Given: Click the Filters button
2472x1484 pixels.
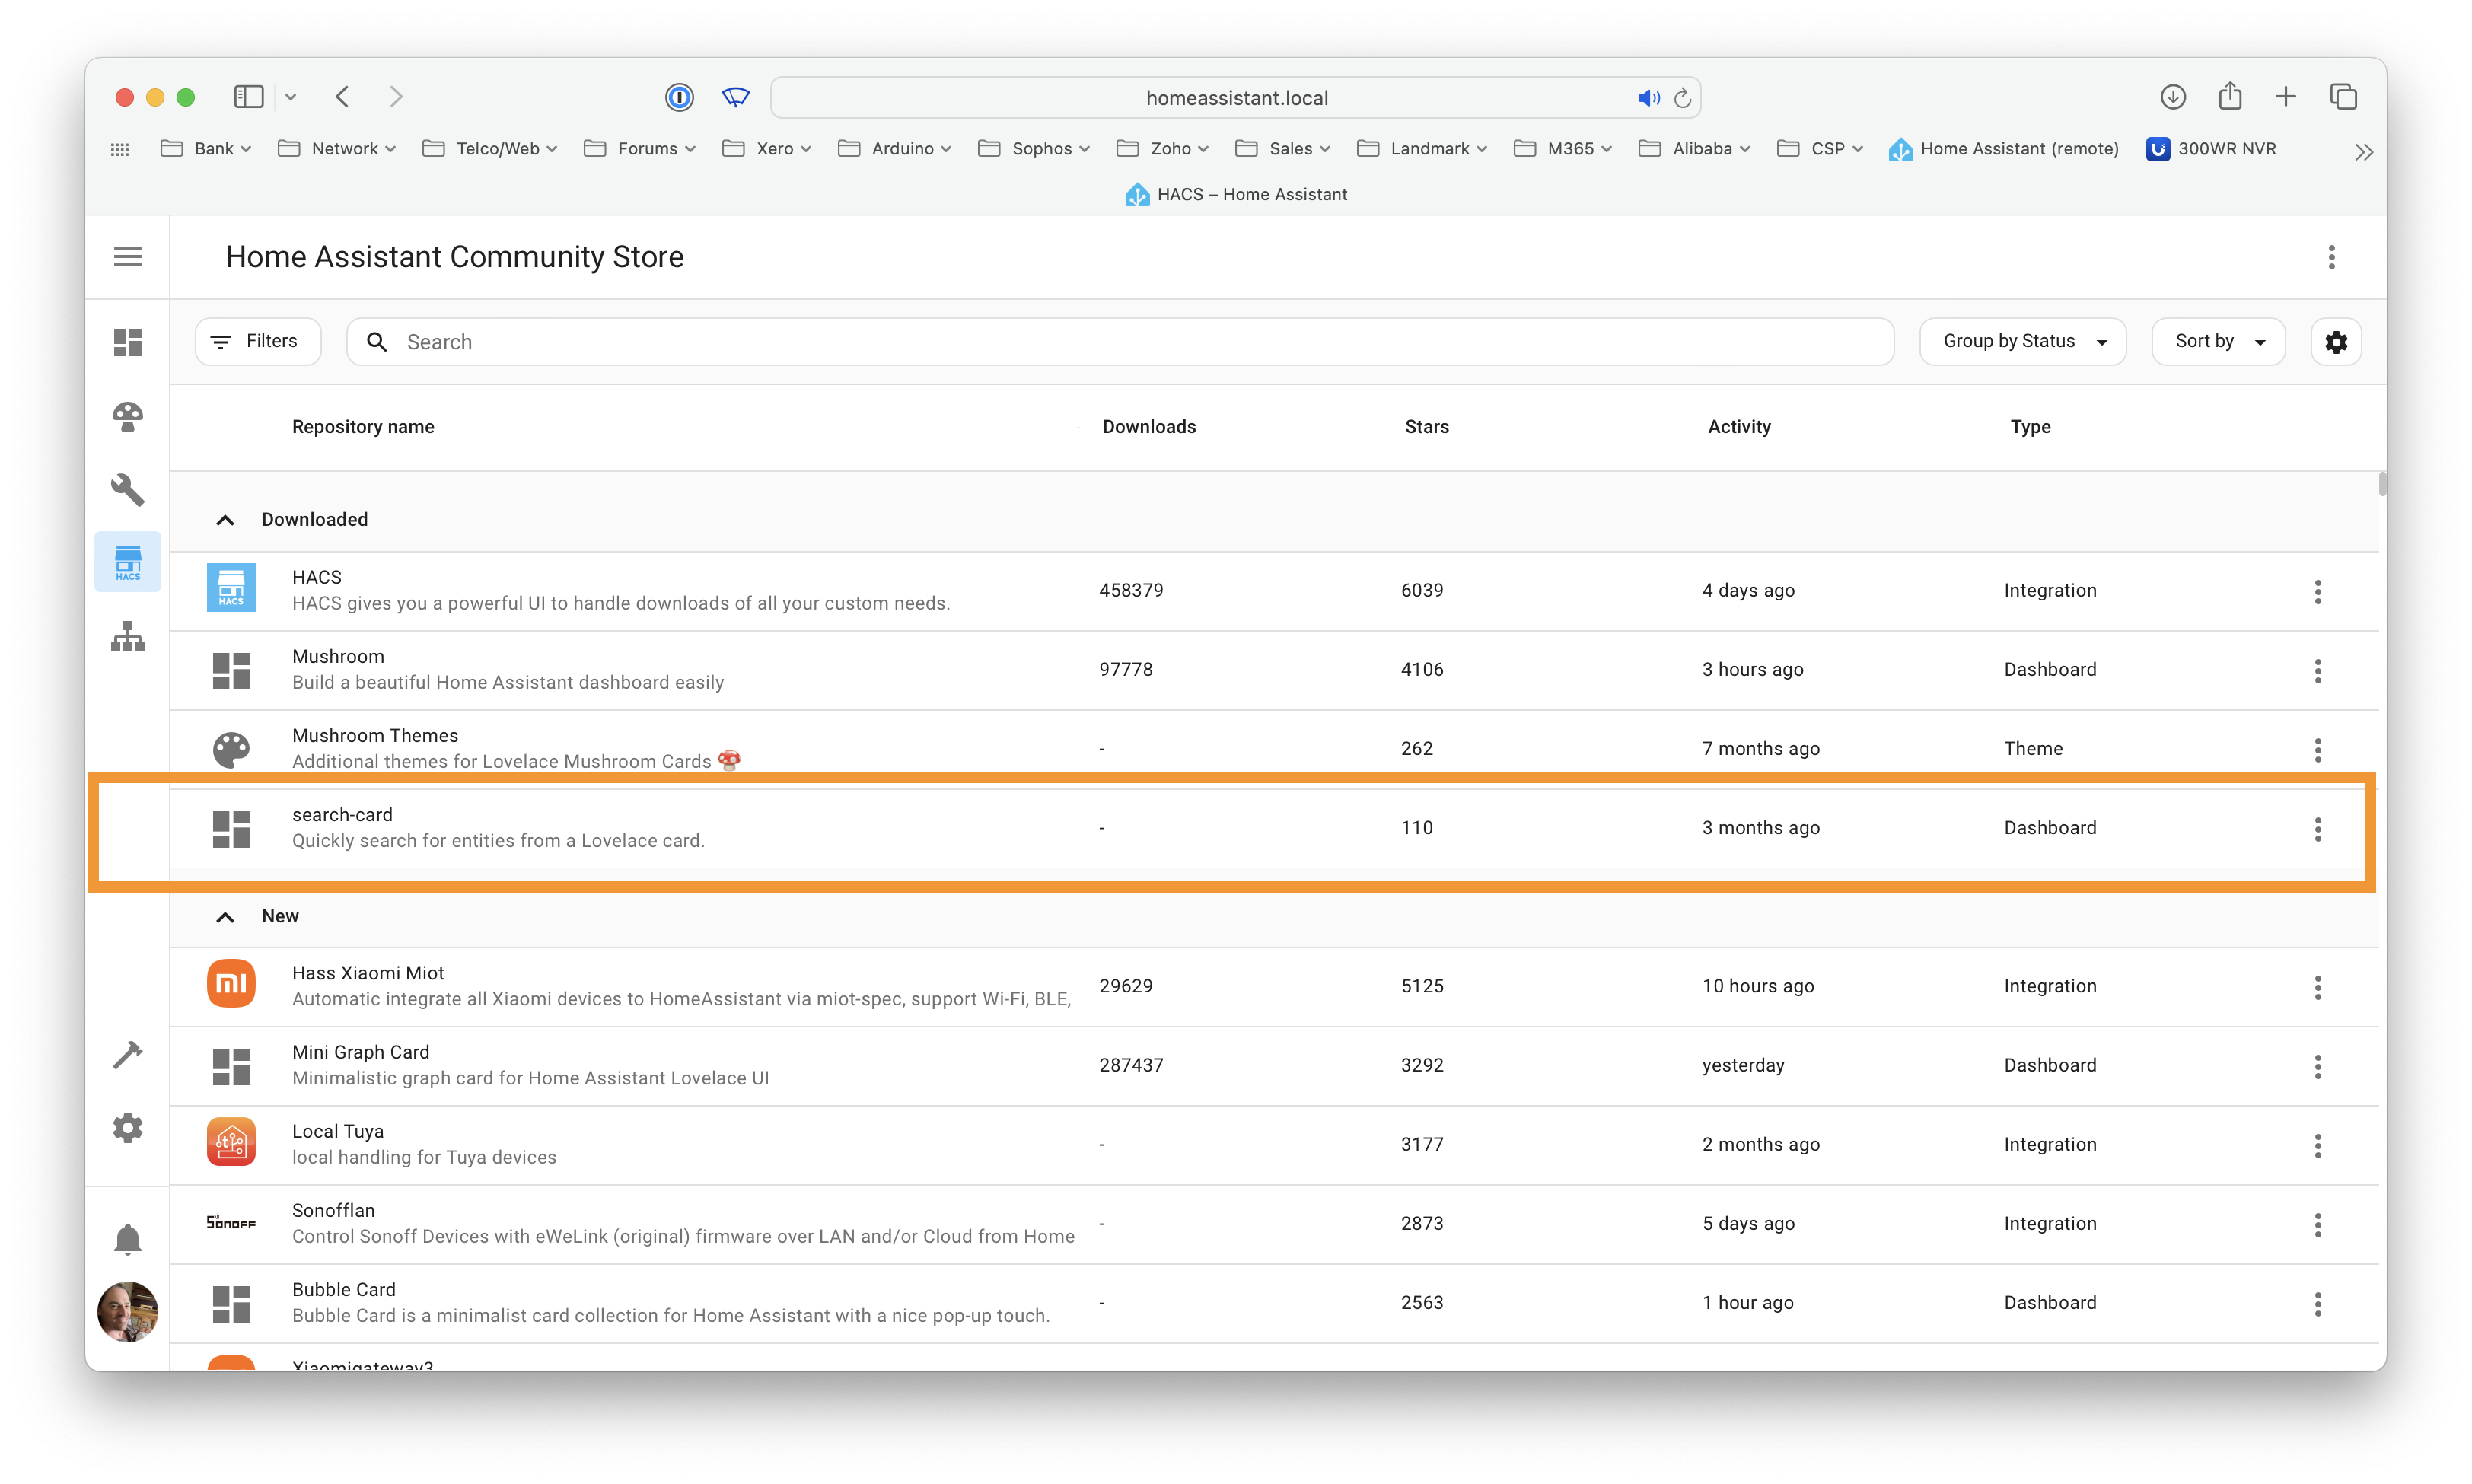Looking at the screenshot, I should click(258, 342).
